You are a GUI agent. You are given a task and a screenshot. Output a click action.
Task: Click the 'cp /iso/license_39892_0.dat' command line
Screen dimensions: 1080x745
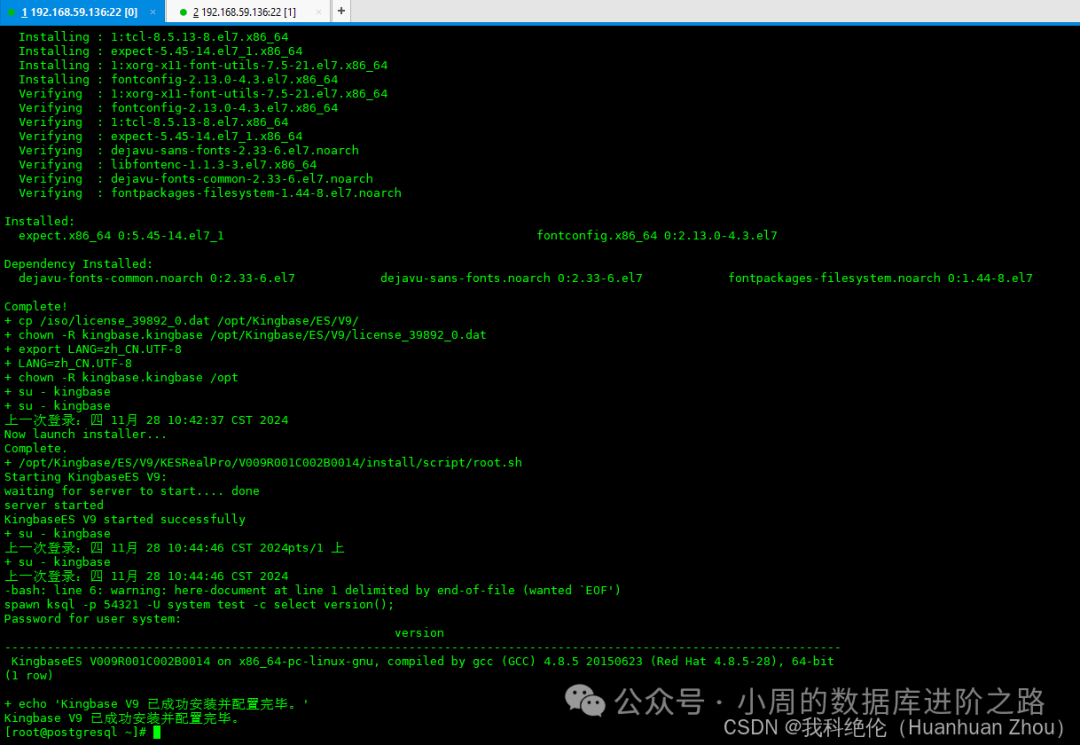pyautogui.click(x=182, y=321)
